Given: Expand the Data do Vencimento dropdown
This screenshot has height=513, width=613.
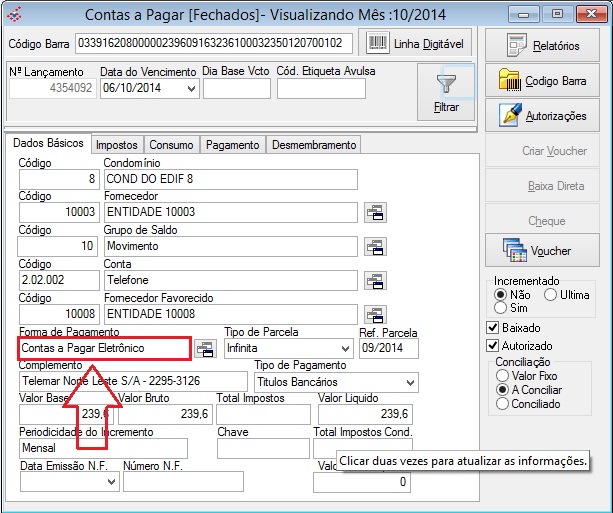Looking at the screenshot, I should click(x=191, y=88).
